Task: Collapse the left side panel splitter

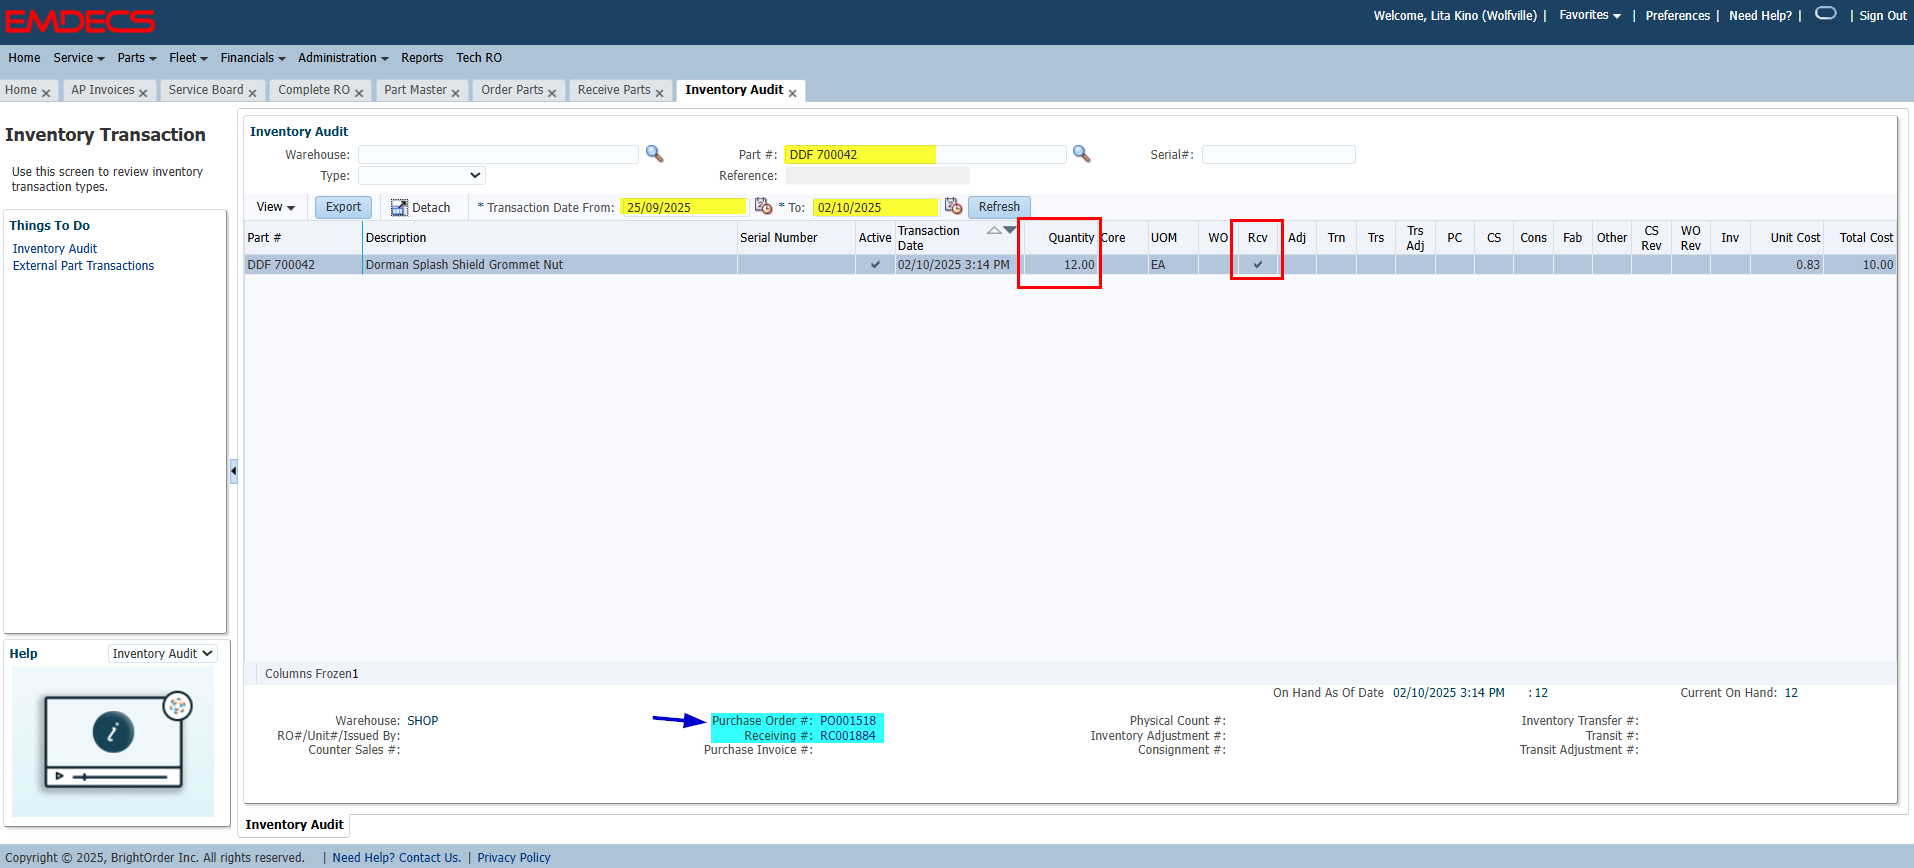Action: (234, 470)
